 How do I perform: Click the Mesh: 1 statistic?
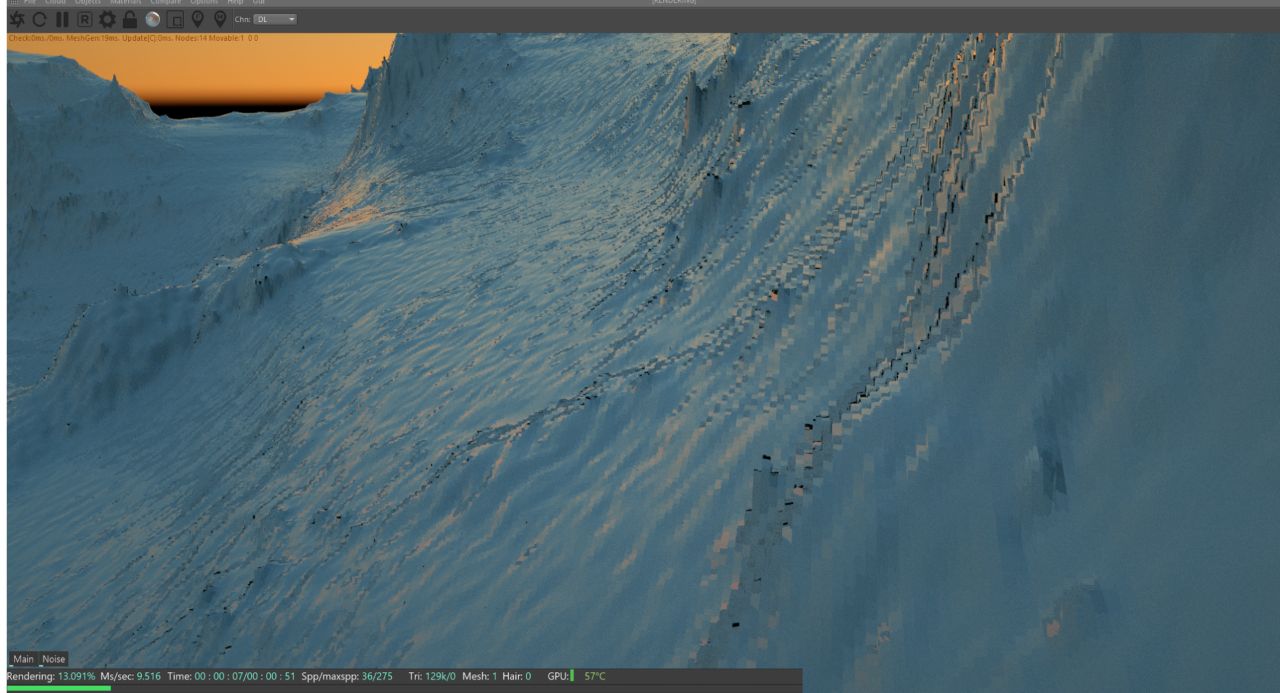pos(480,677)
